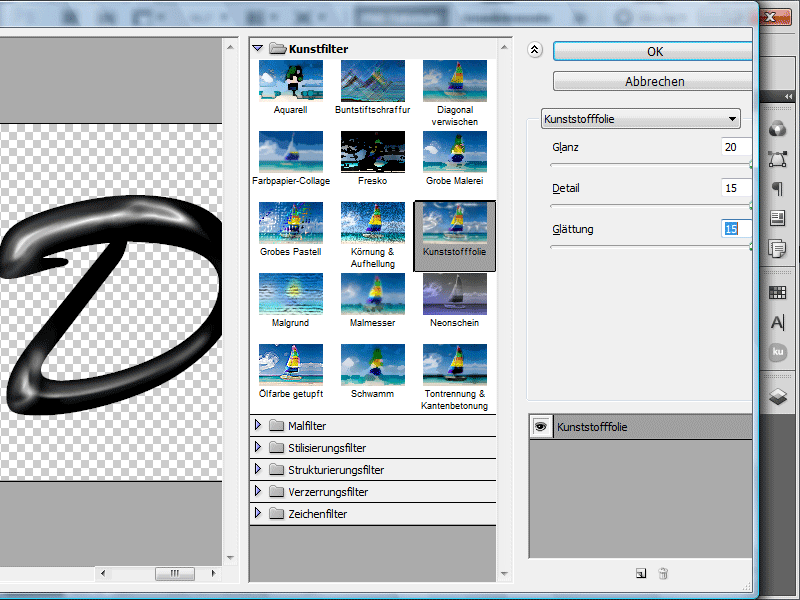Viewport: 800px width, 600px height.
Task: Click the Glanz slider track
Action: pyautogui.click(x=651, y=165)
